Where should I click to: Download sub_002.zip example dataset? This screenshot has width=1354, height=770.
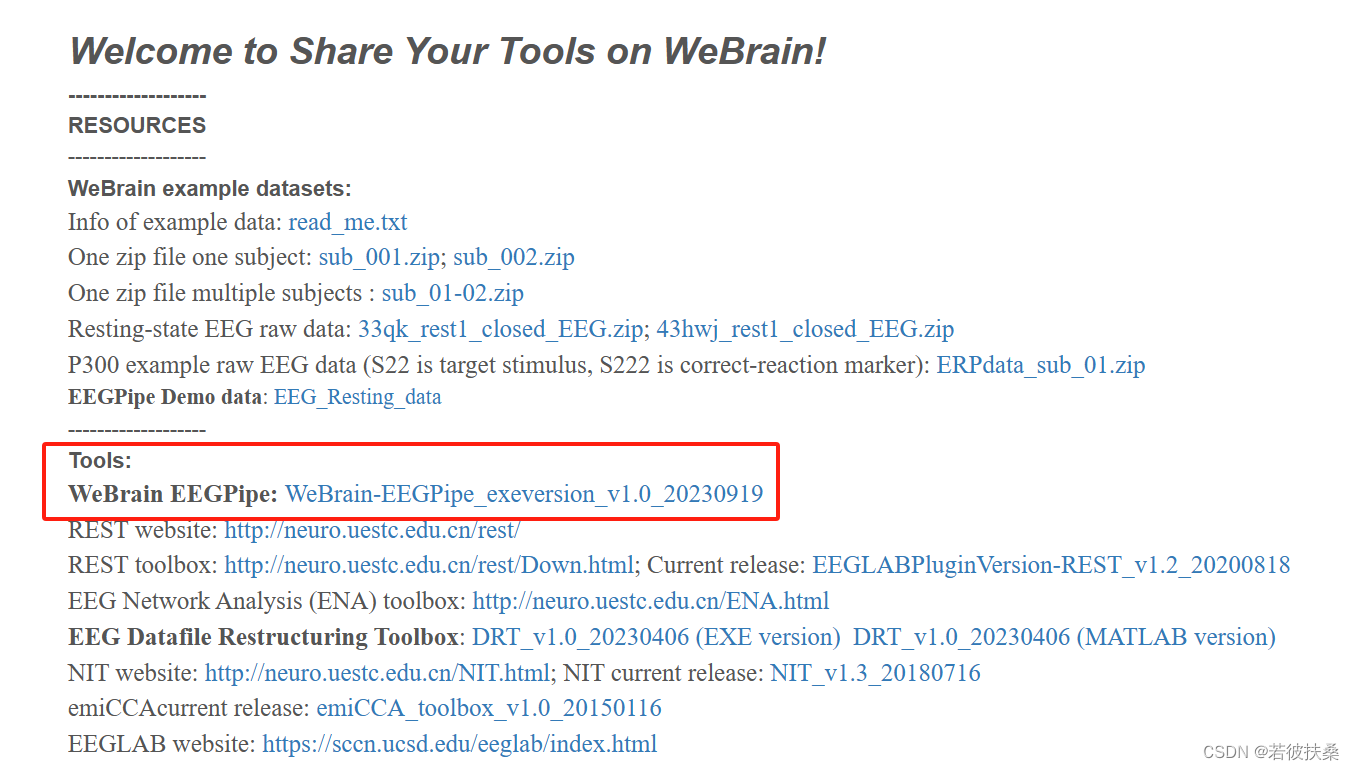point(514,258)
